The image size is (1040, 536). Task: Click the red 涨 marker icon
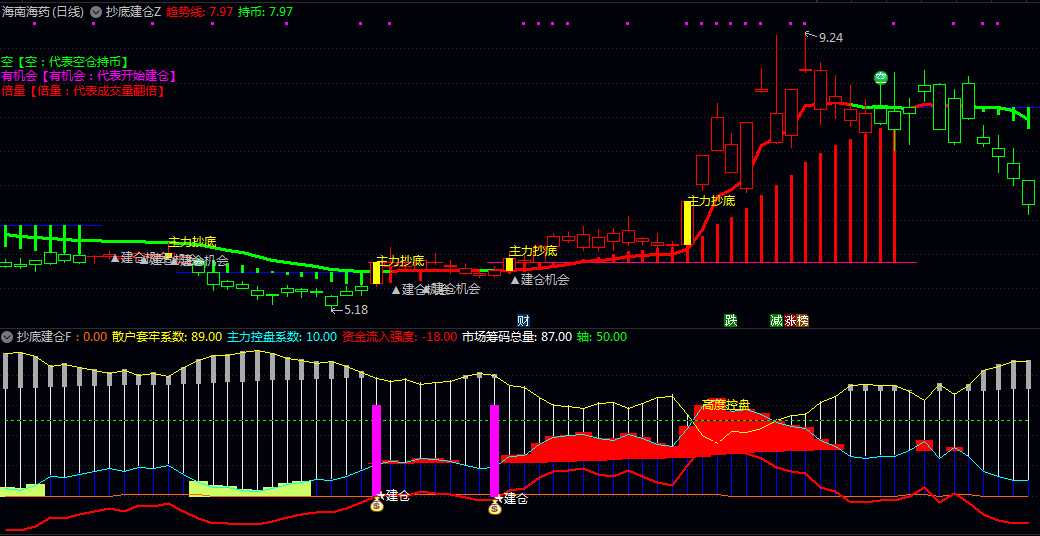(x=790, y=321)
